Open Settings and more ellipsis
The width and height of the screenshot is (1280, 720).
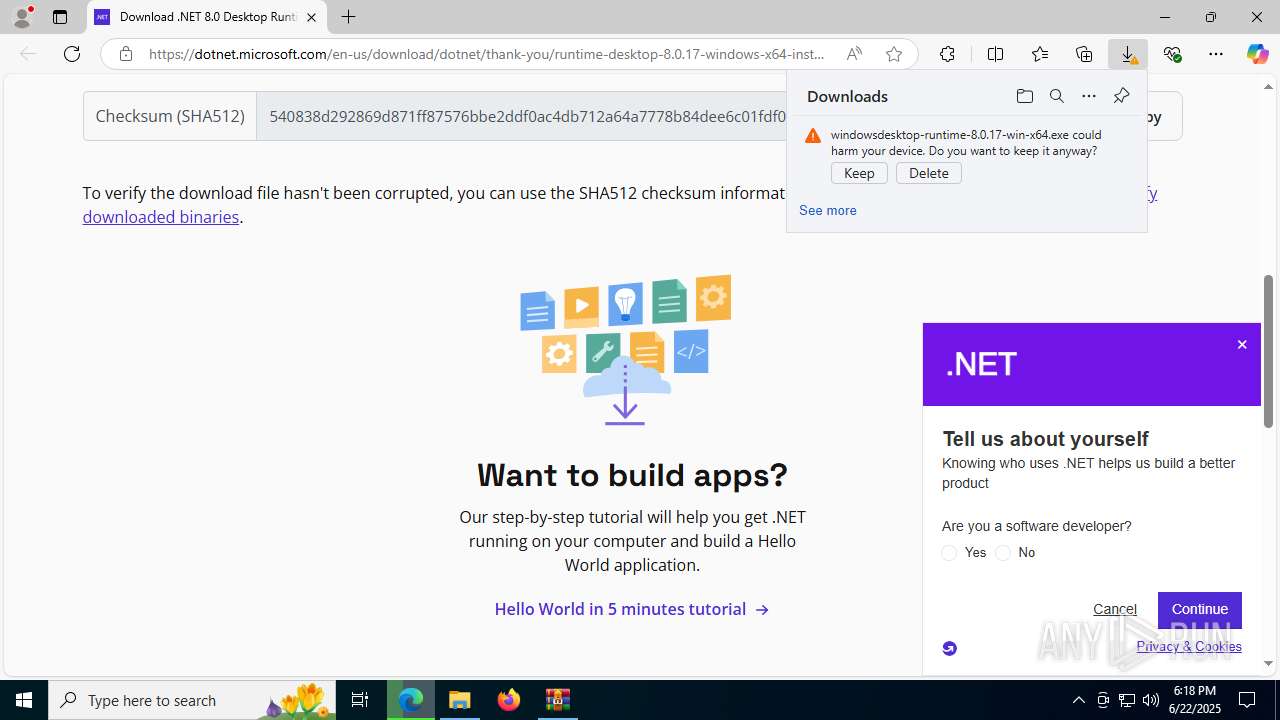pyautogui.click(x=1216, y=54)
